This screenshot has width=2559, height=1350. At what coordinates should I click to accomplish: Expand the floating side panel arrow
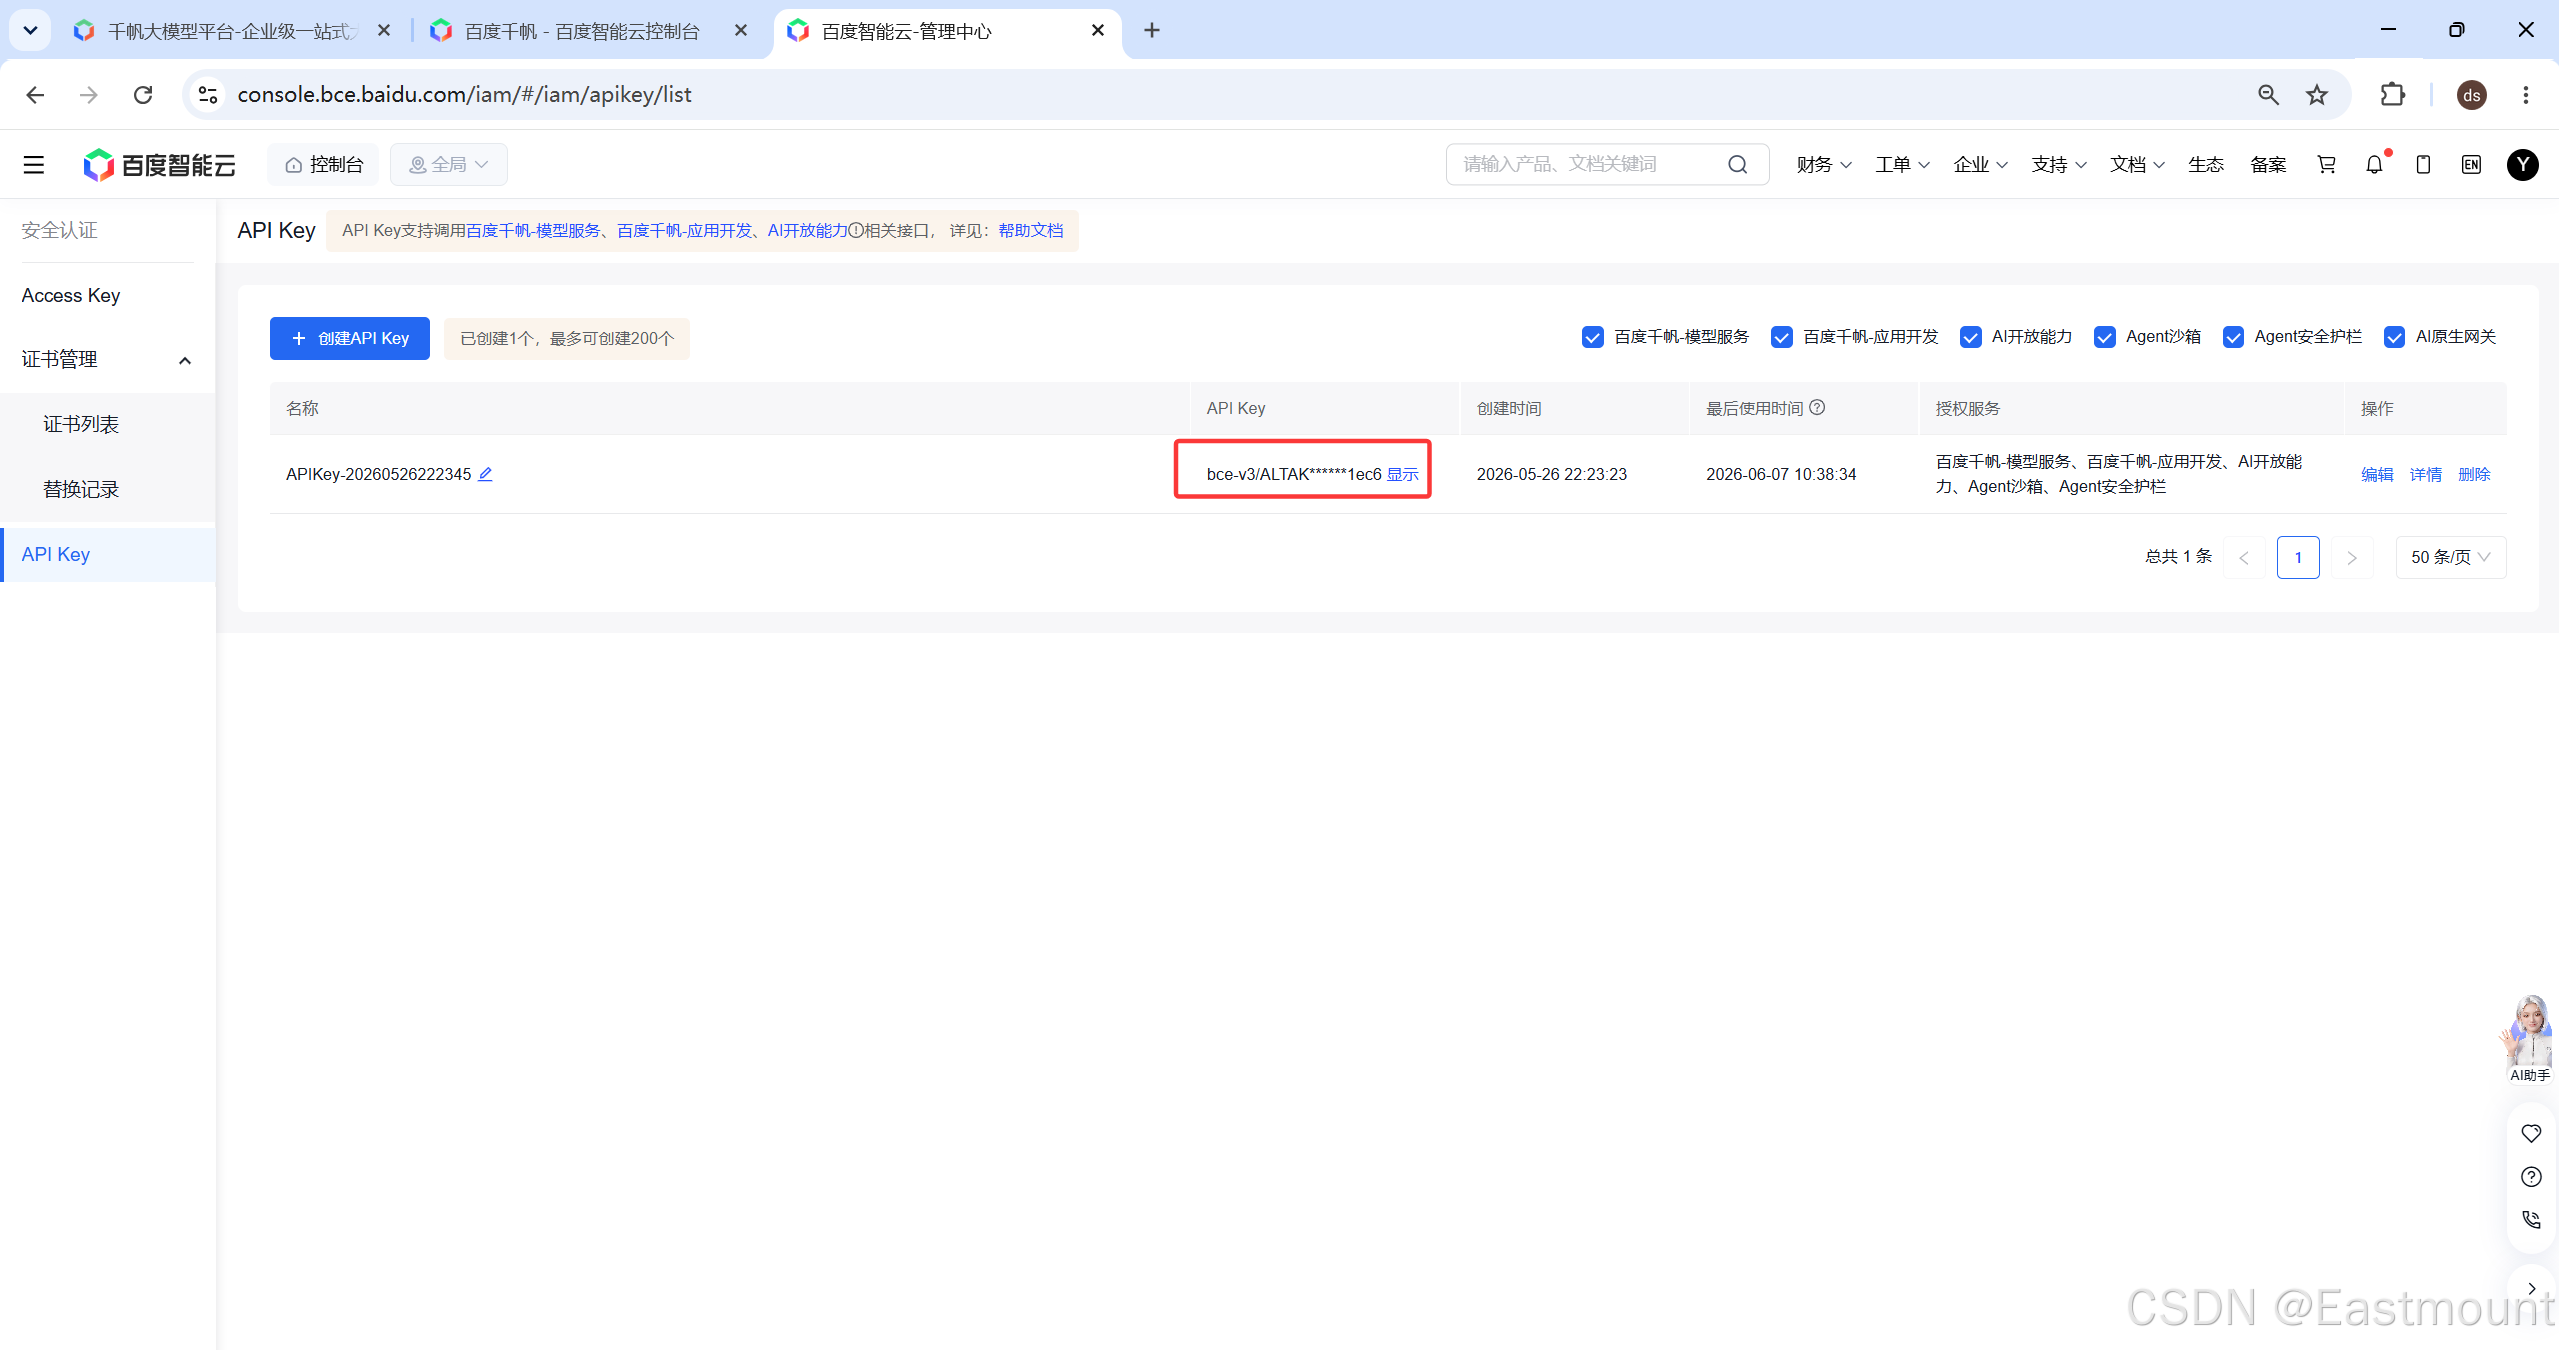[2531, 1289]
